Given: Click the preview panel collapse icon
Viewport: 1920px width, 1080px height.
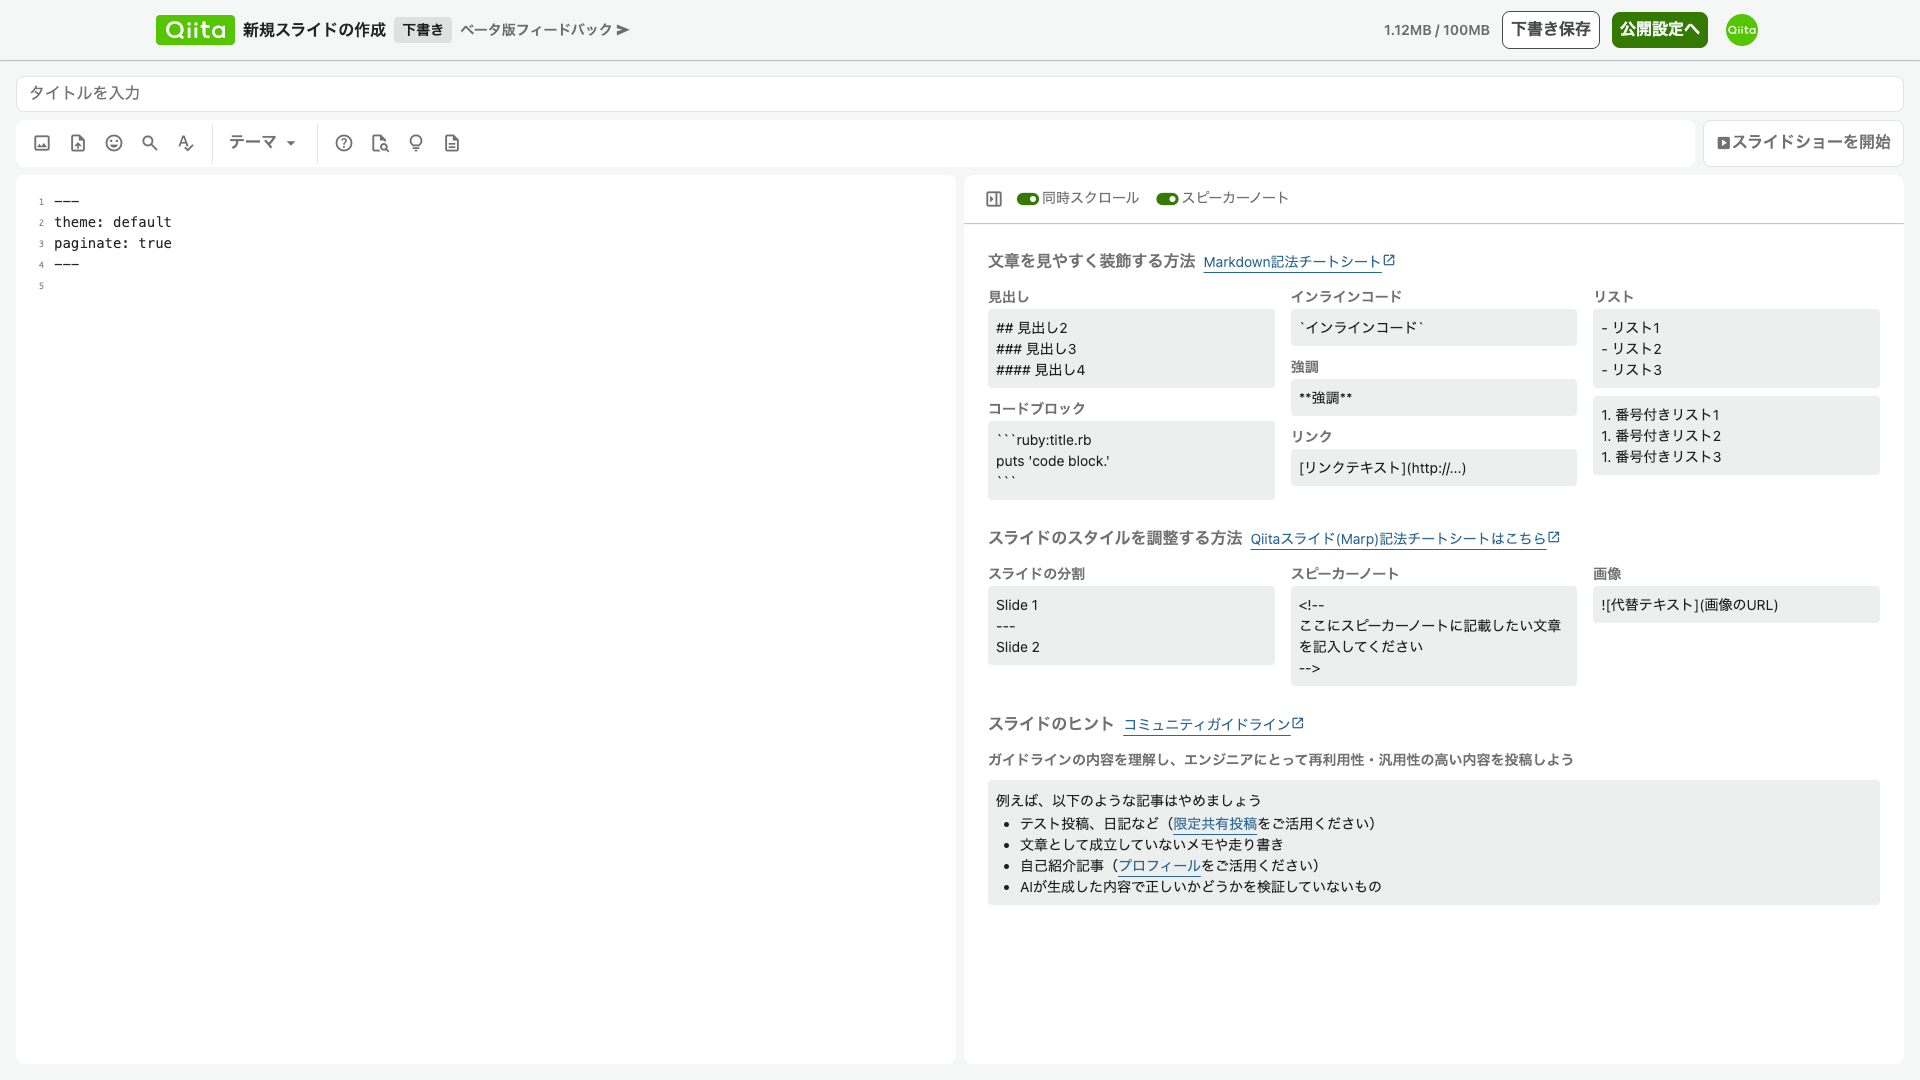Looking at the screenshot, I should point(994,199).
